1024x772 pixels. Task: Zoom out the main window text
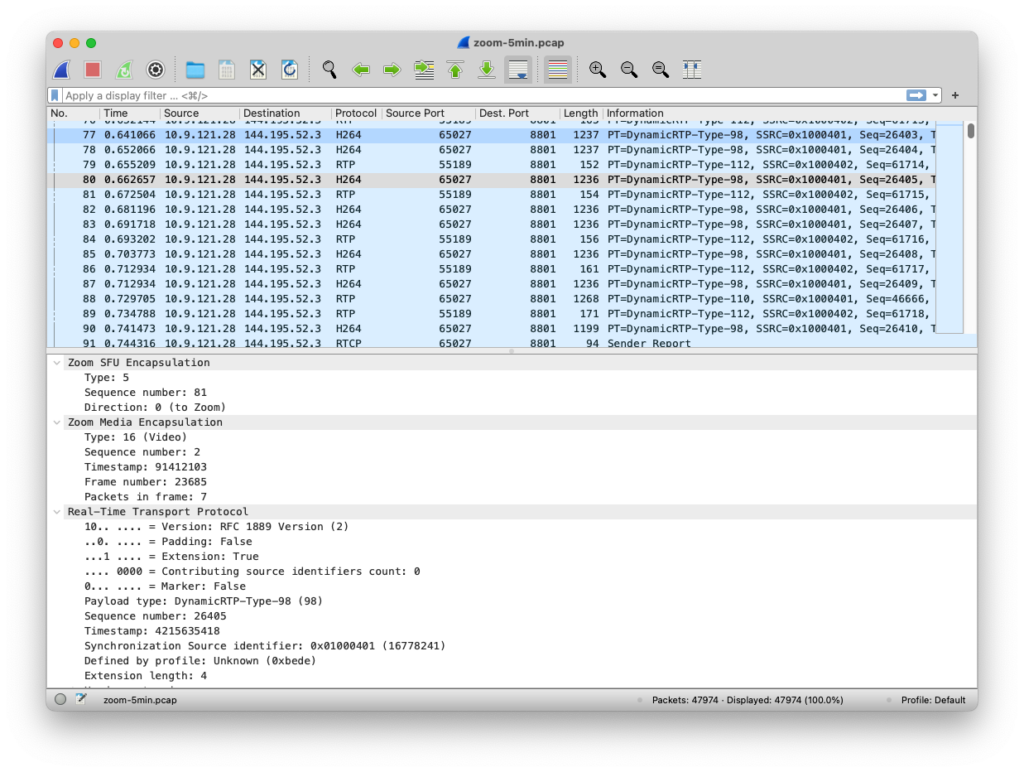pyautogui.click(x=629, y=69)
